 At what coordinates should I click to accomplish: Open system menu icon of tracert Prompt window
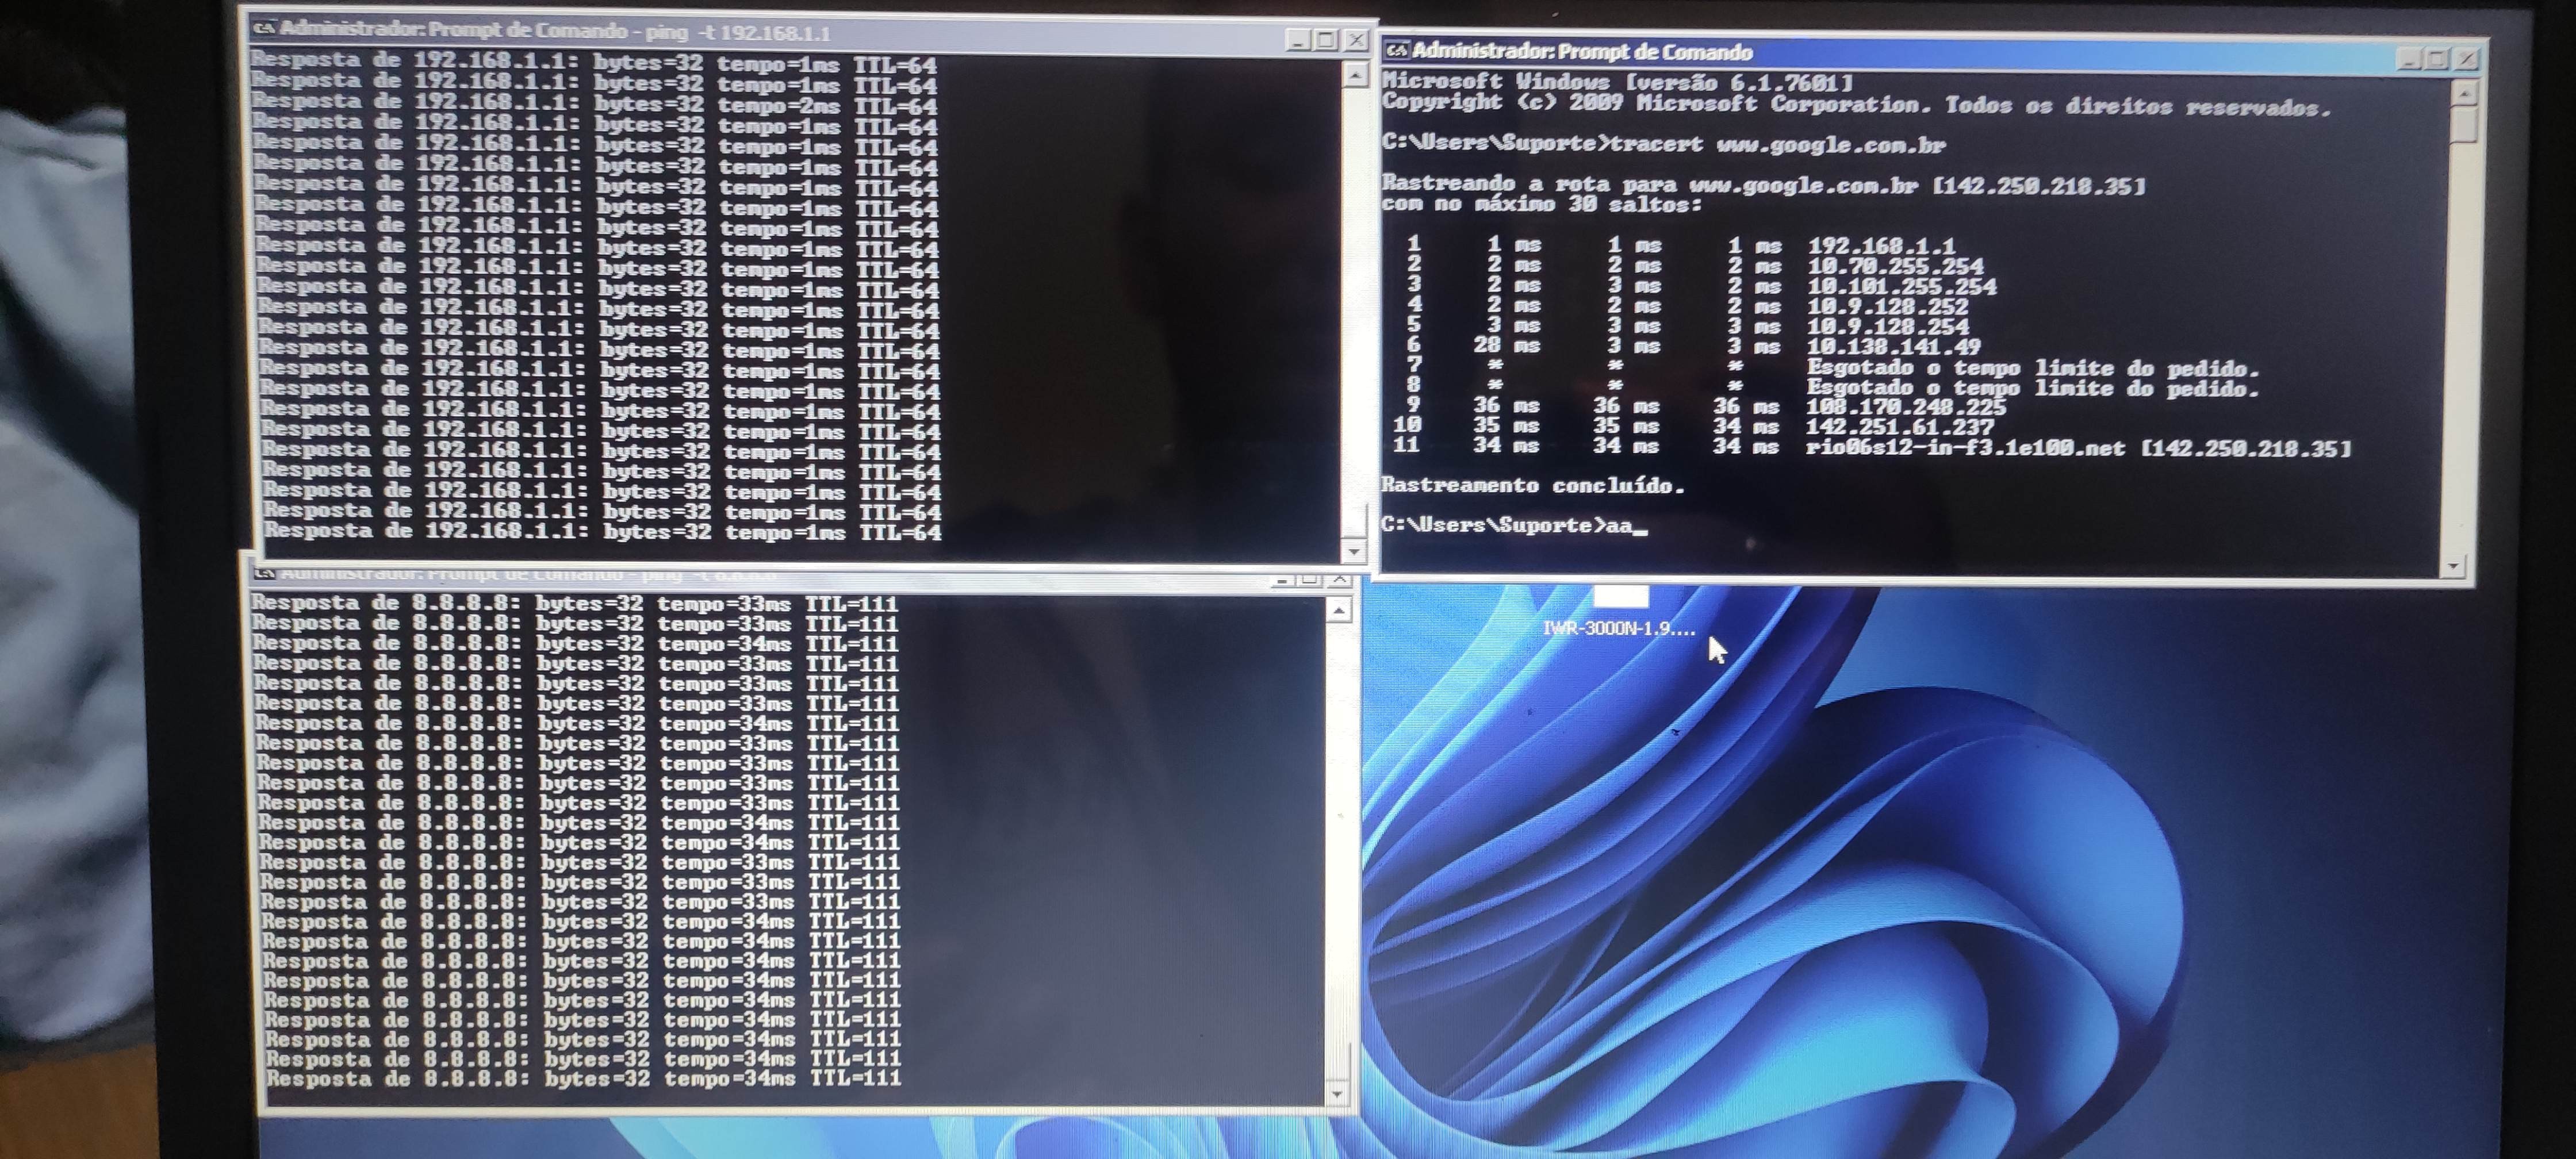[1397, 50]
